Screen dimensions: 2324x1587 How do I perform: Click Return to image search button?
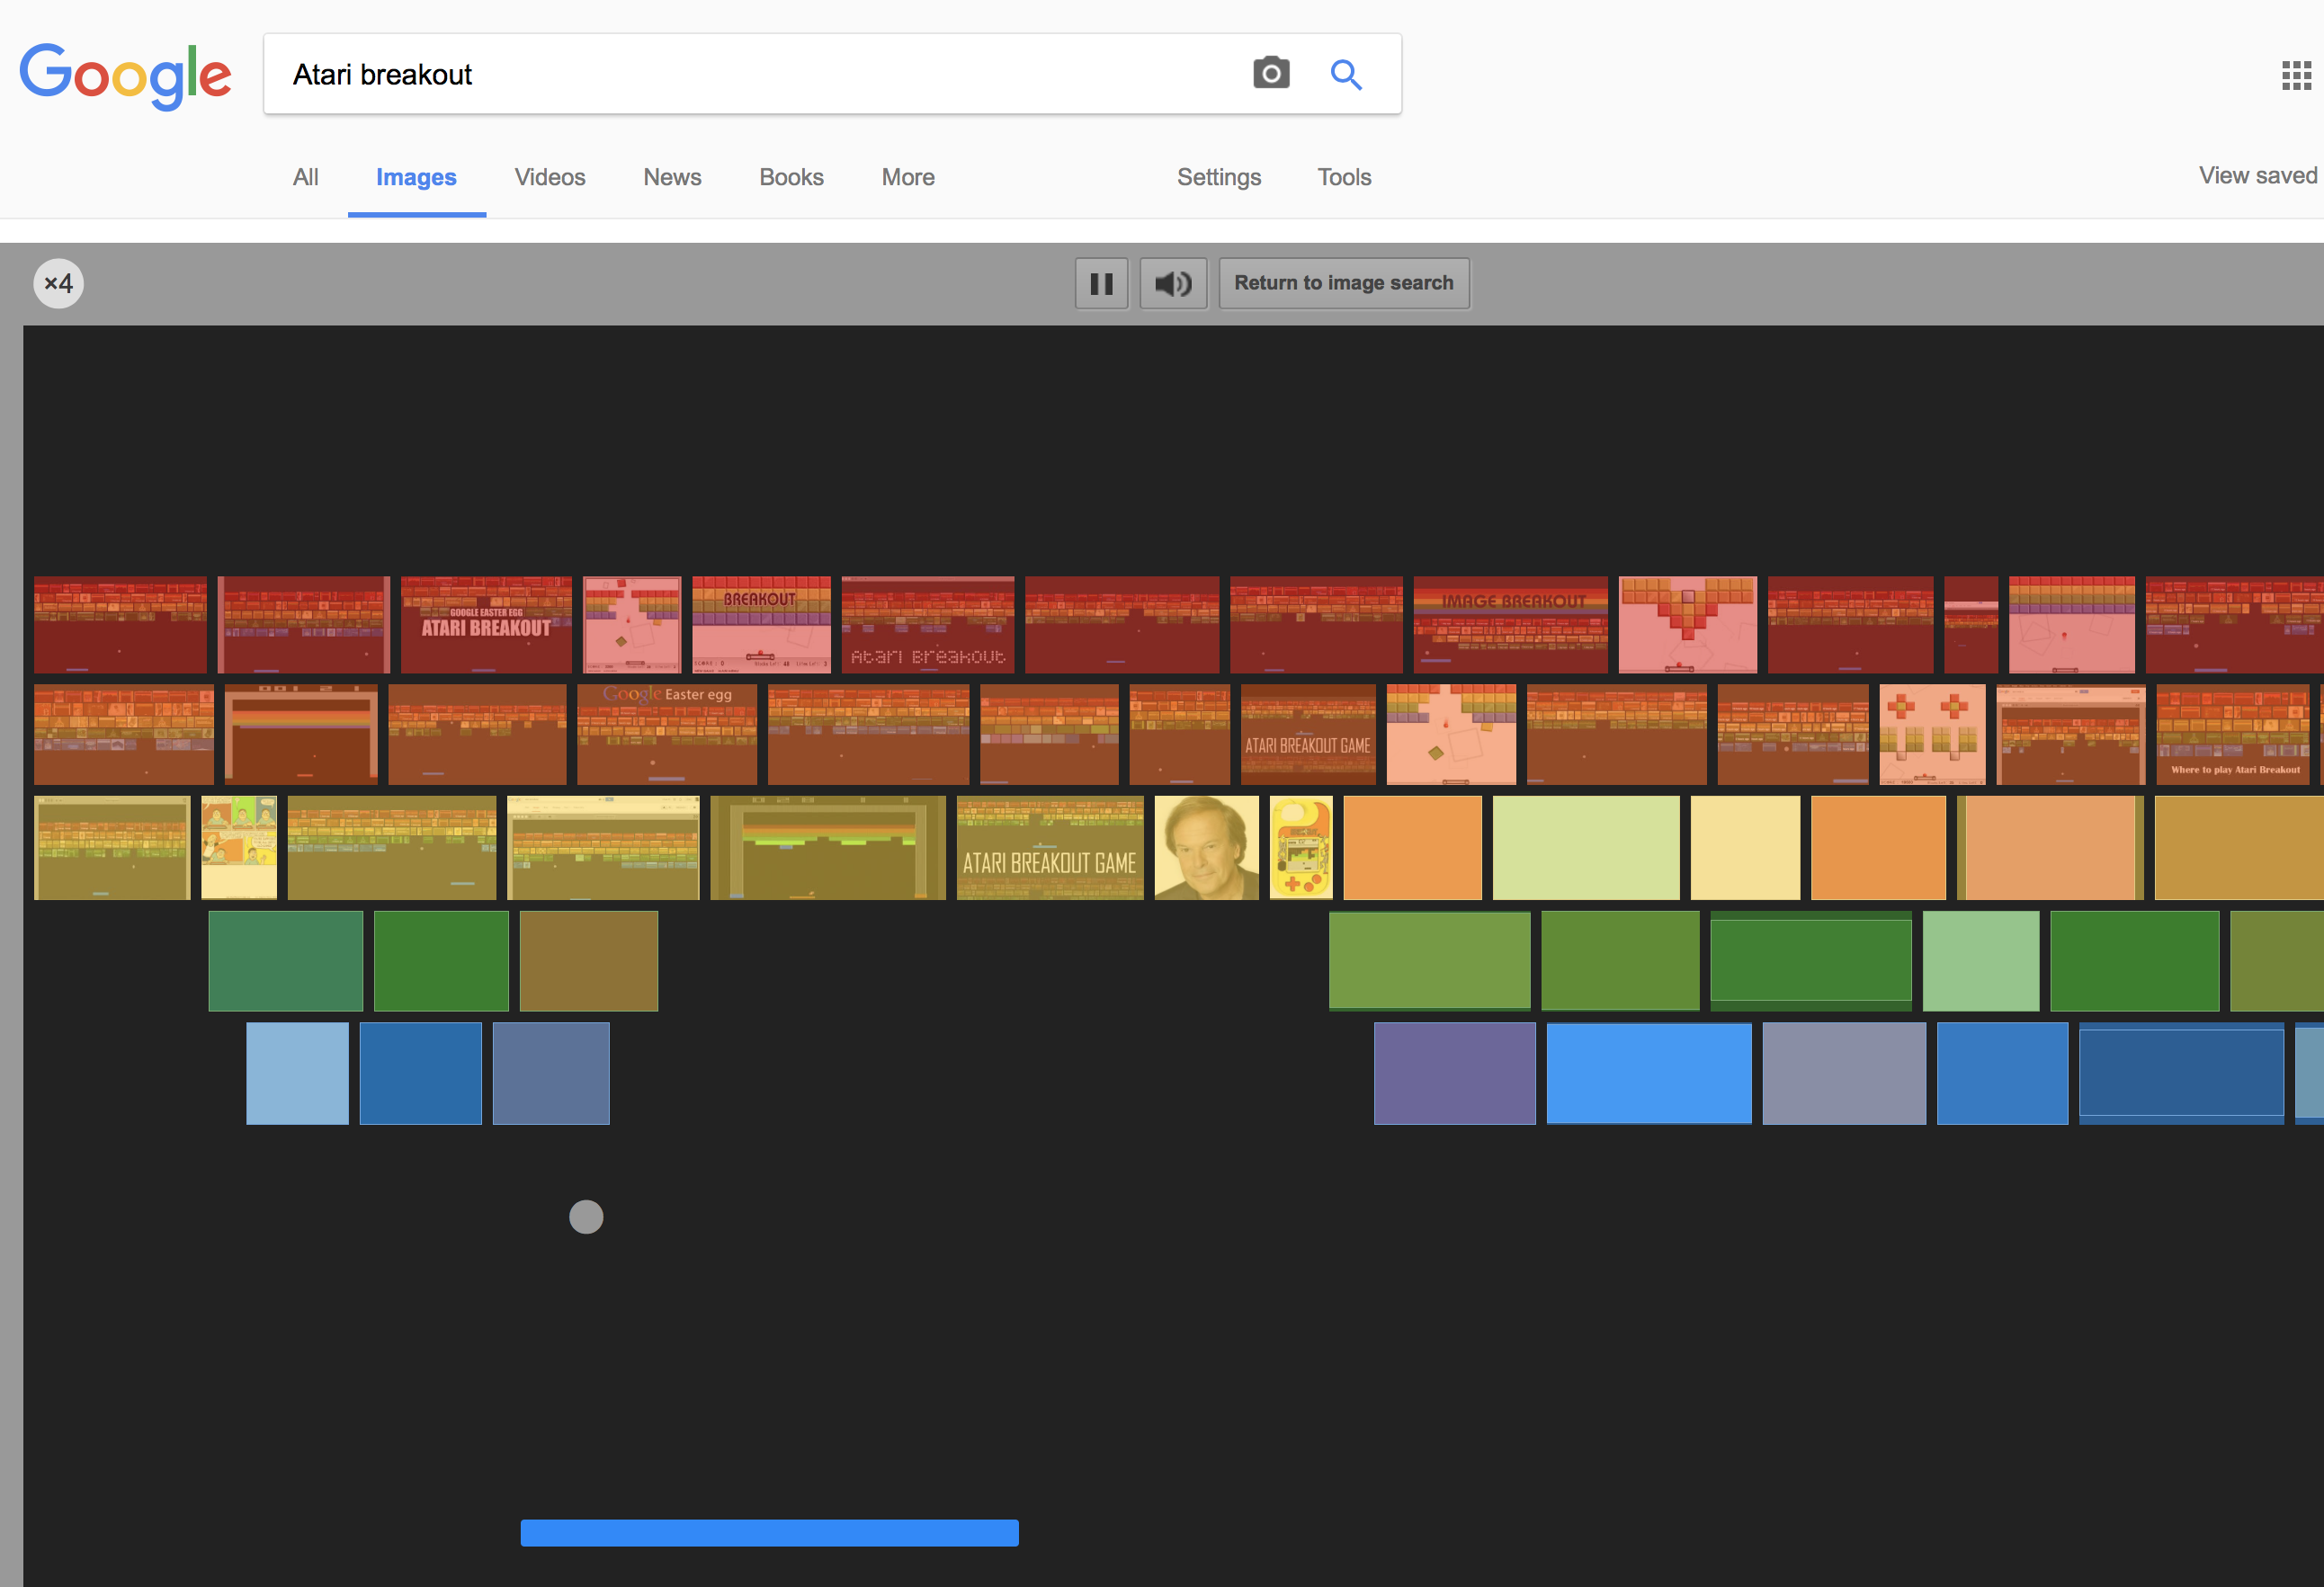point(1343,284)
